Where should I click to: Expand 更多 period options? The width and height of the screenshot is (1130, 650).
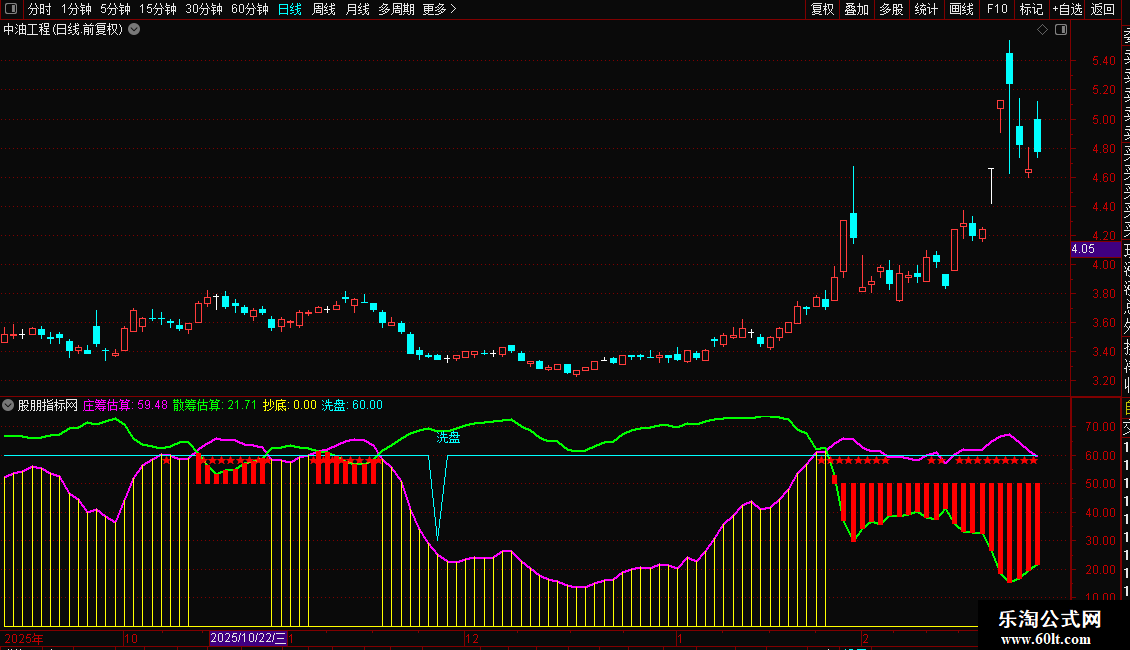point(439,10)
